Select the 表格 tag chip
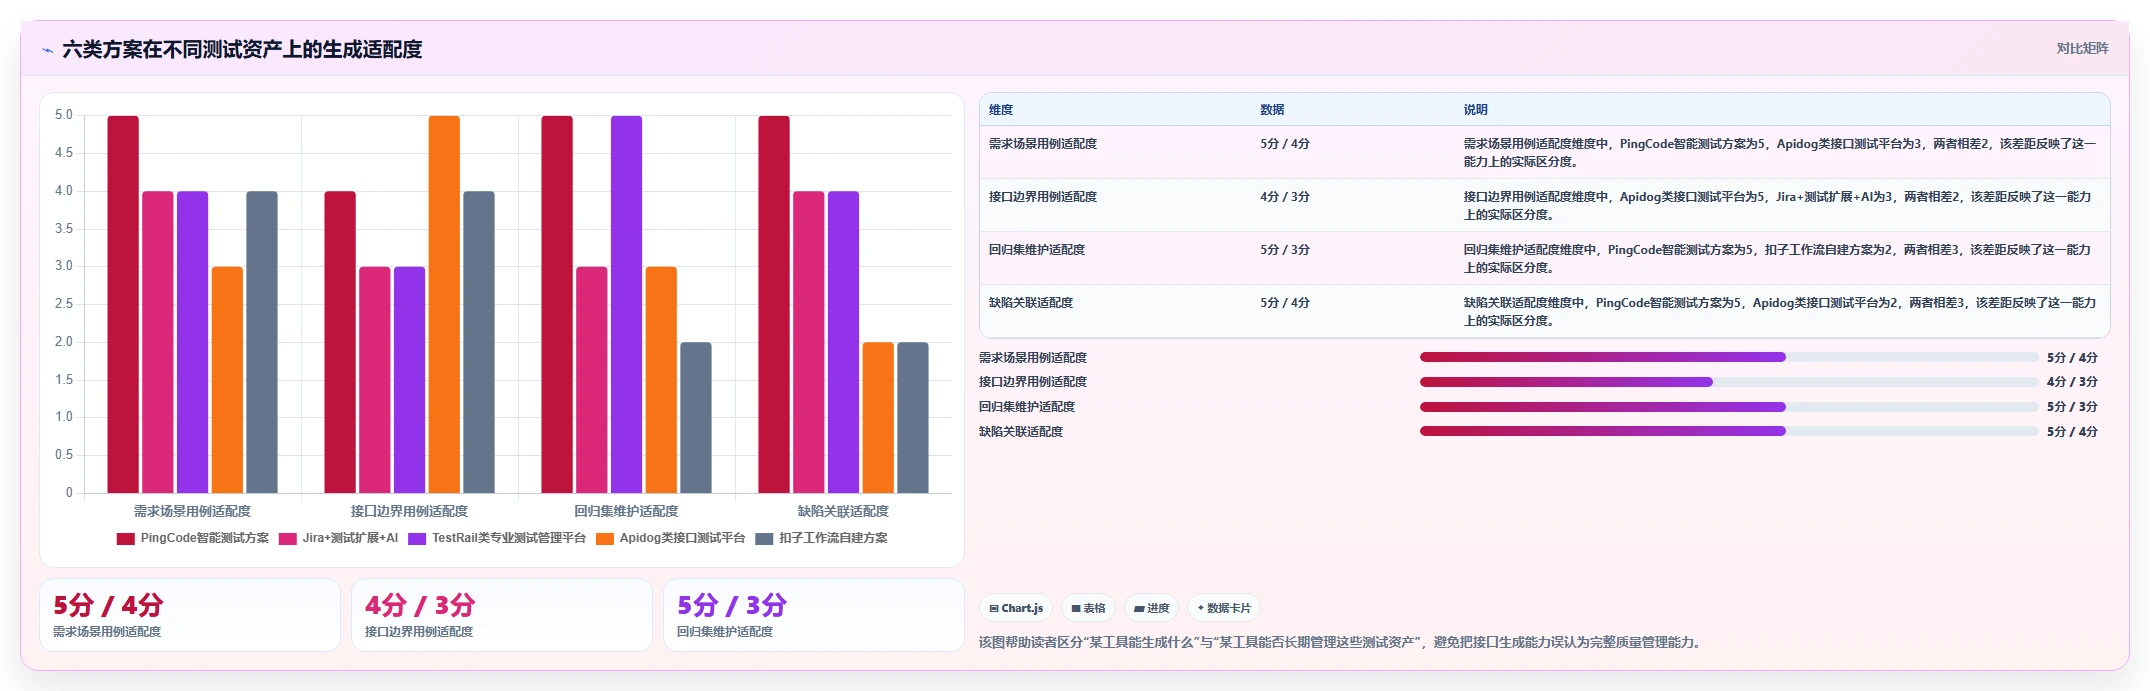This screenshot has width=2150, height=691. tap(1088, 608)
